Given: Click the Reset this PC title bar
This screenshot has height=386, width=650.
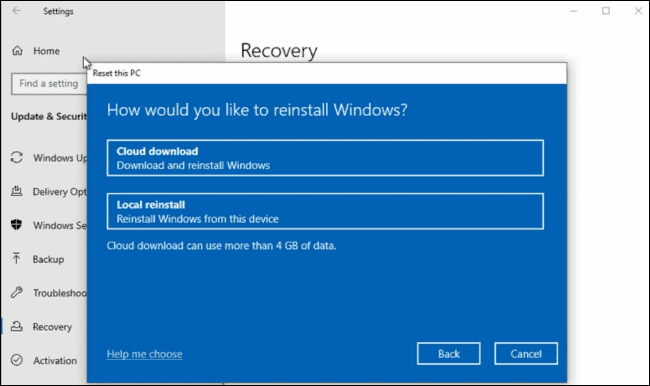Looking at the screenshot, I should 327,73.
